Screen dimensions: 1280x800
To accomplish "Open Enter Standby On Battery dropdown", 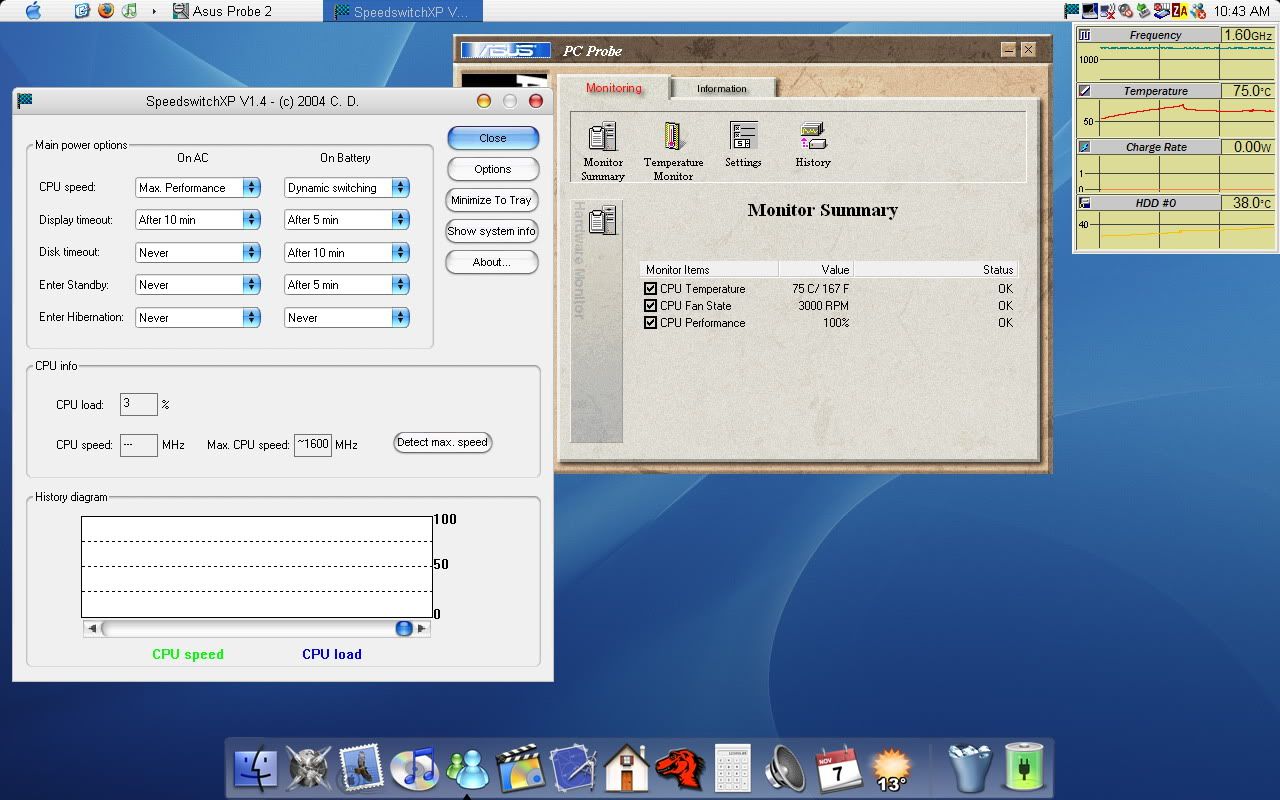I will click(347, 285).
